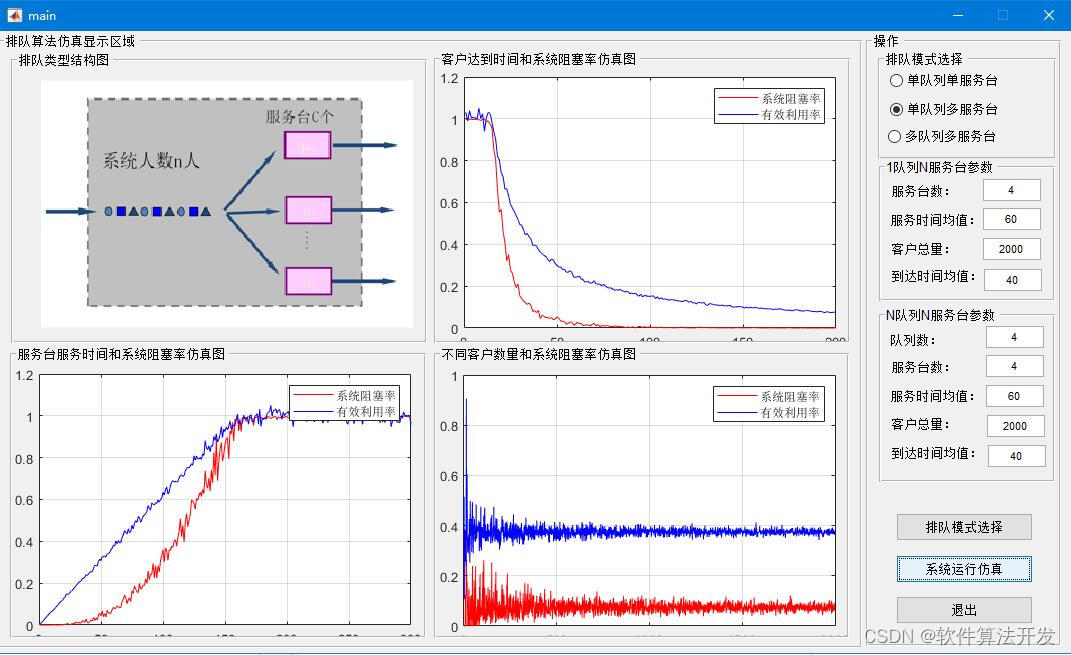Click 不同客户数量和系统阻塞率仿真图 title

538,354
